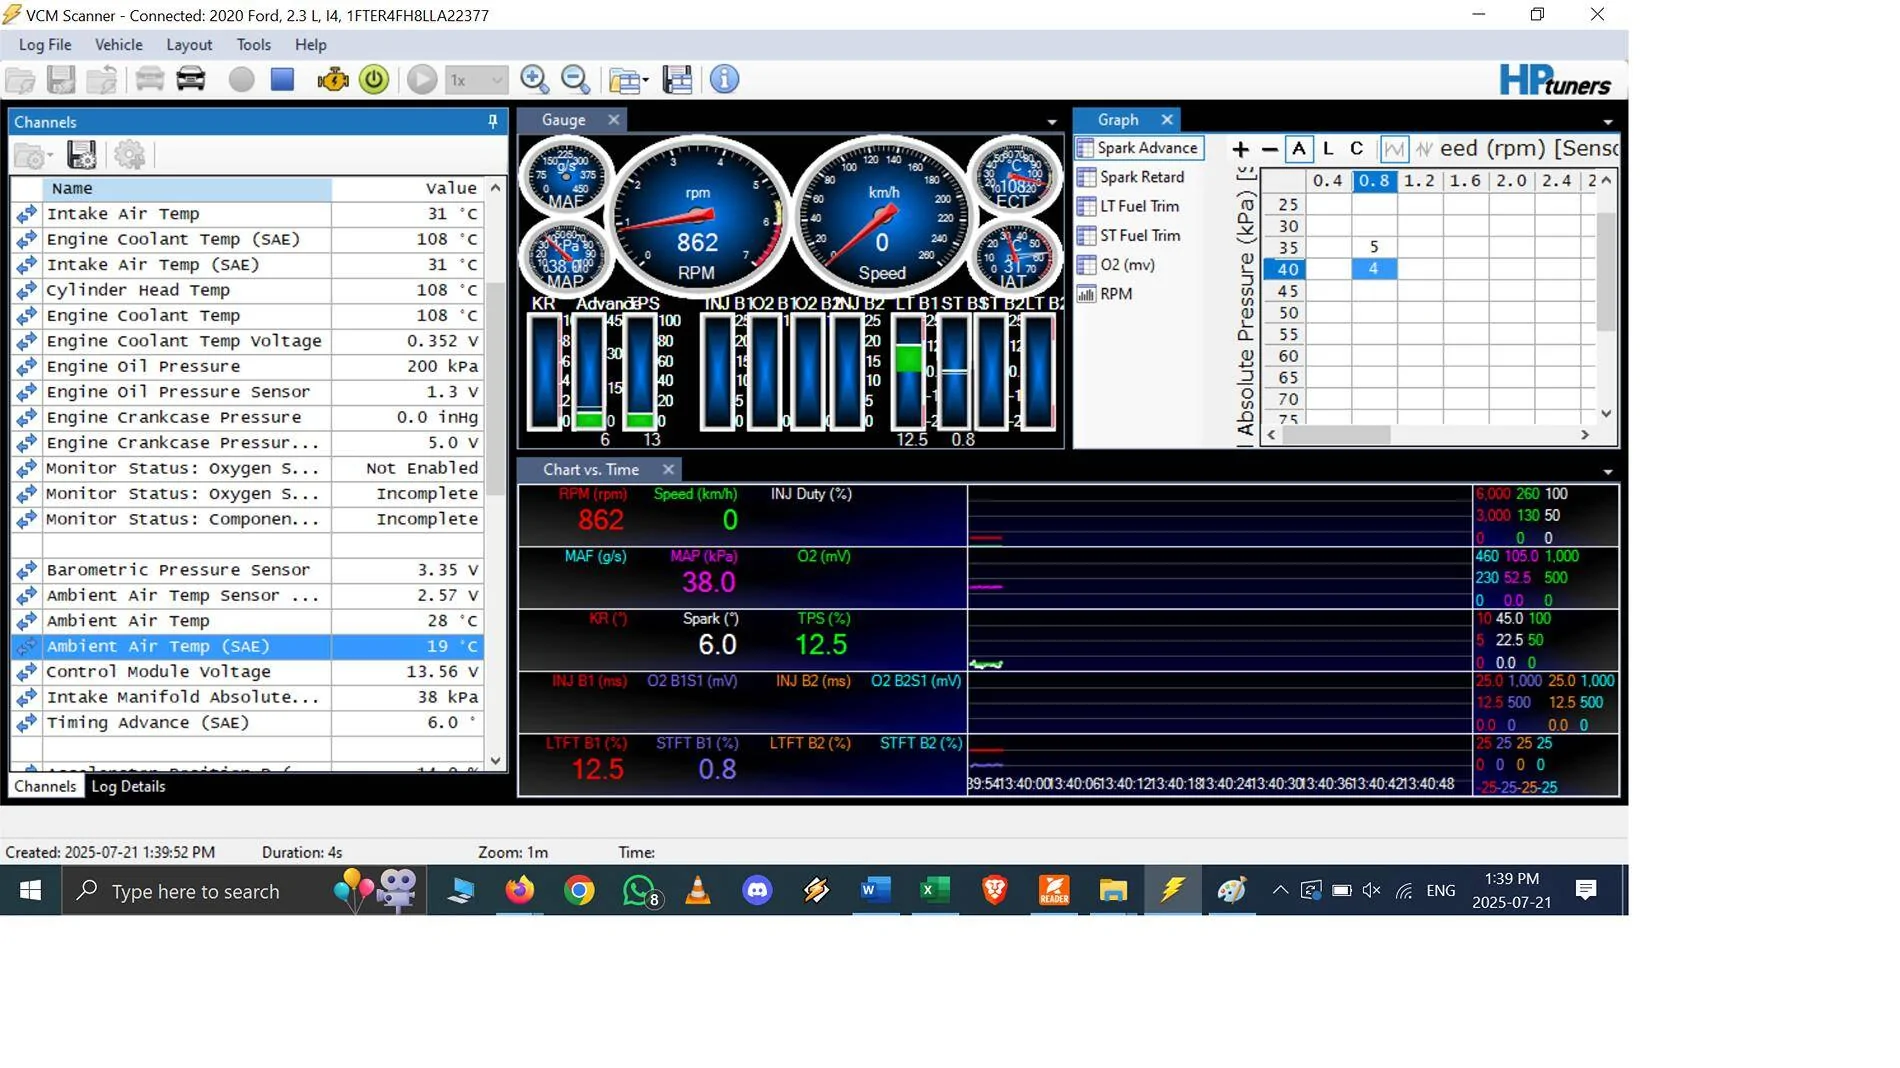Open the layout folder dropdown icon
The height and width of the screenshot is (1068, 1900).
pos(628,80)
